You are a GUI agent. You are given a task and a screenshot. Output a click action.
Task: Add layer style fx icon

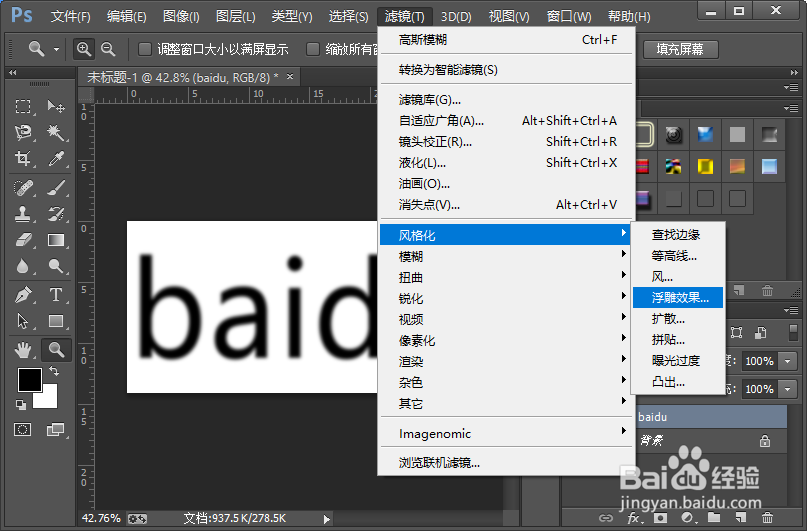pyautogui.click(x=634, y=518)
